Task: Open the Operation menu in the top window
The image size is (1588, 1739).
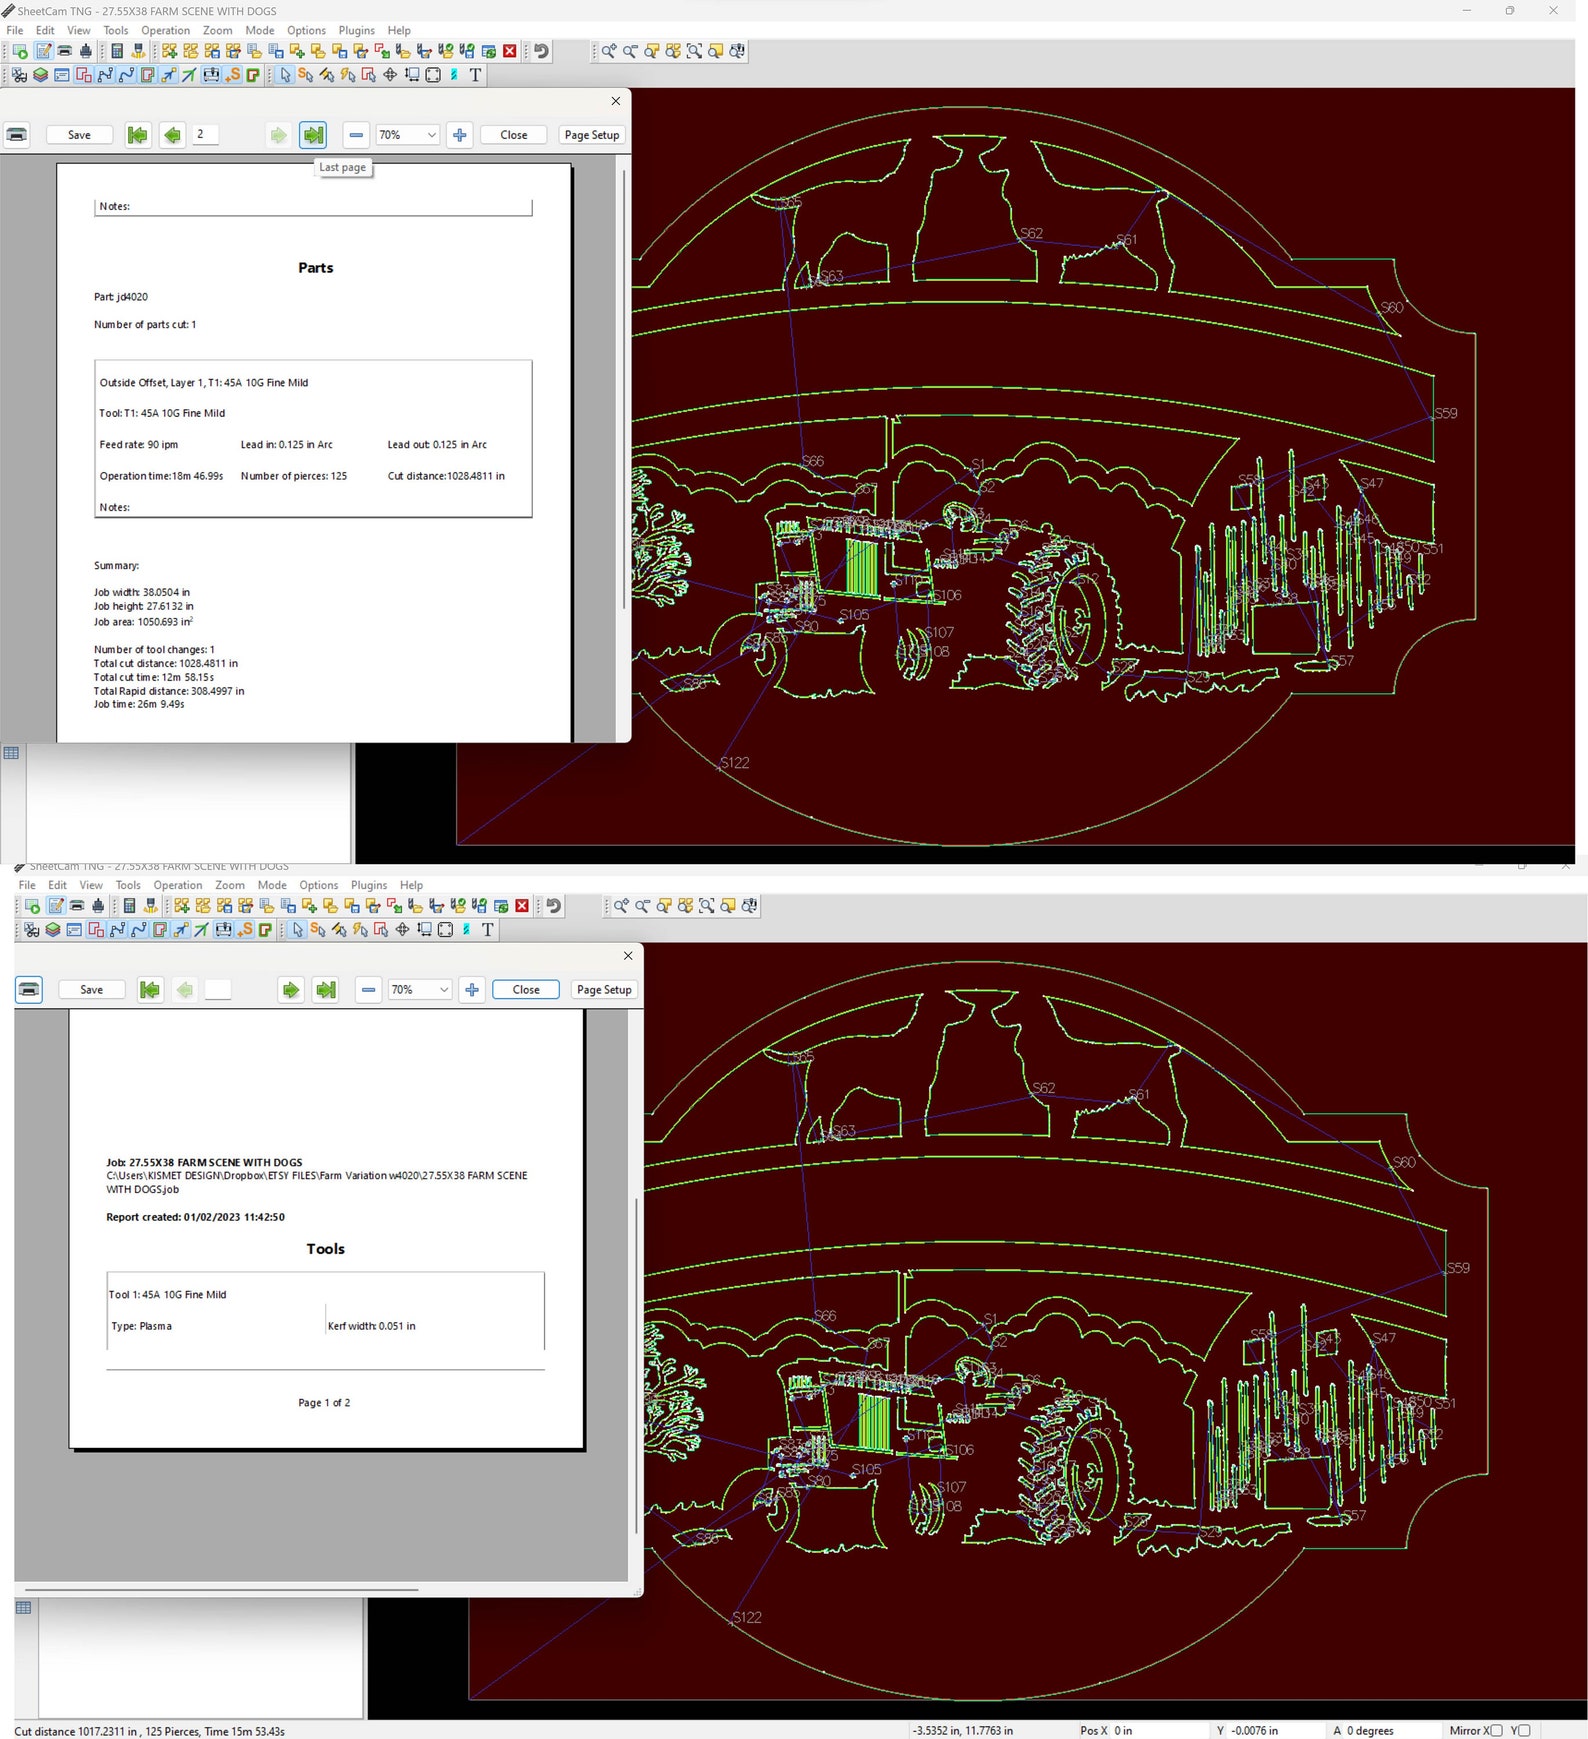Action: point(165,30)
